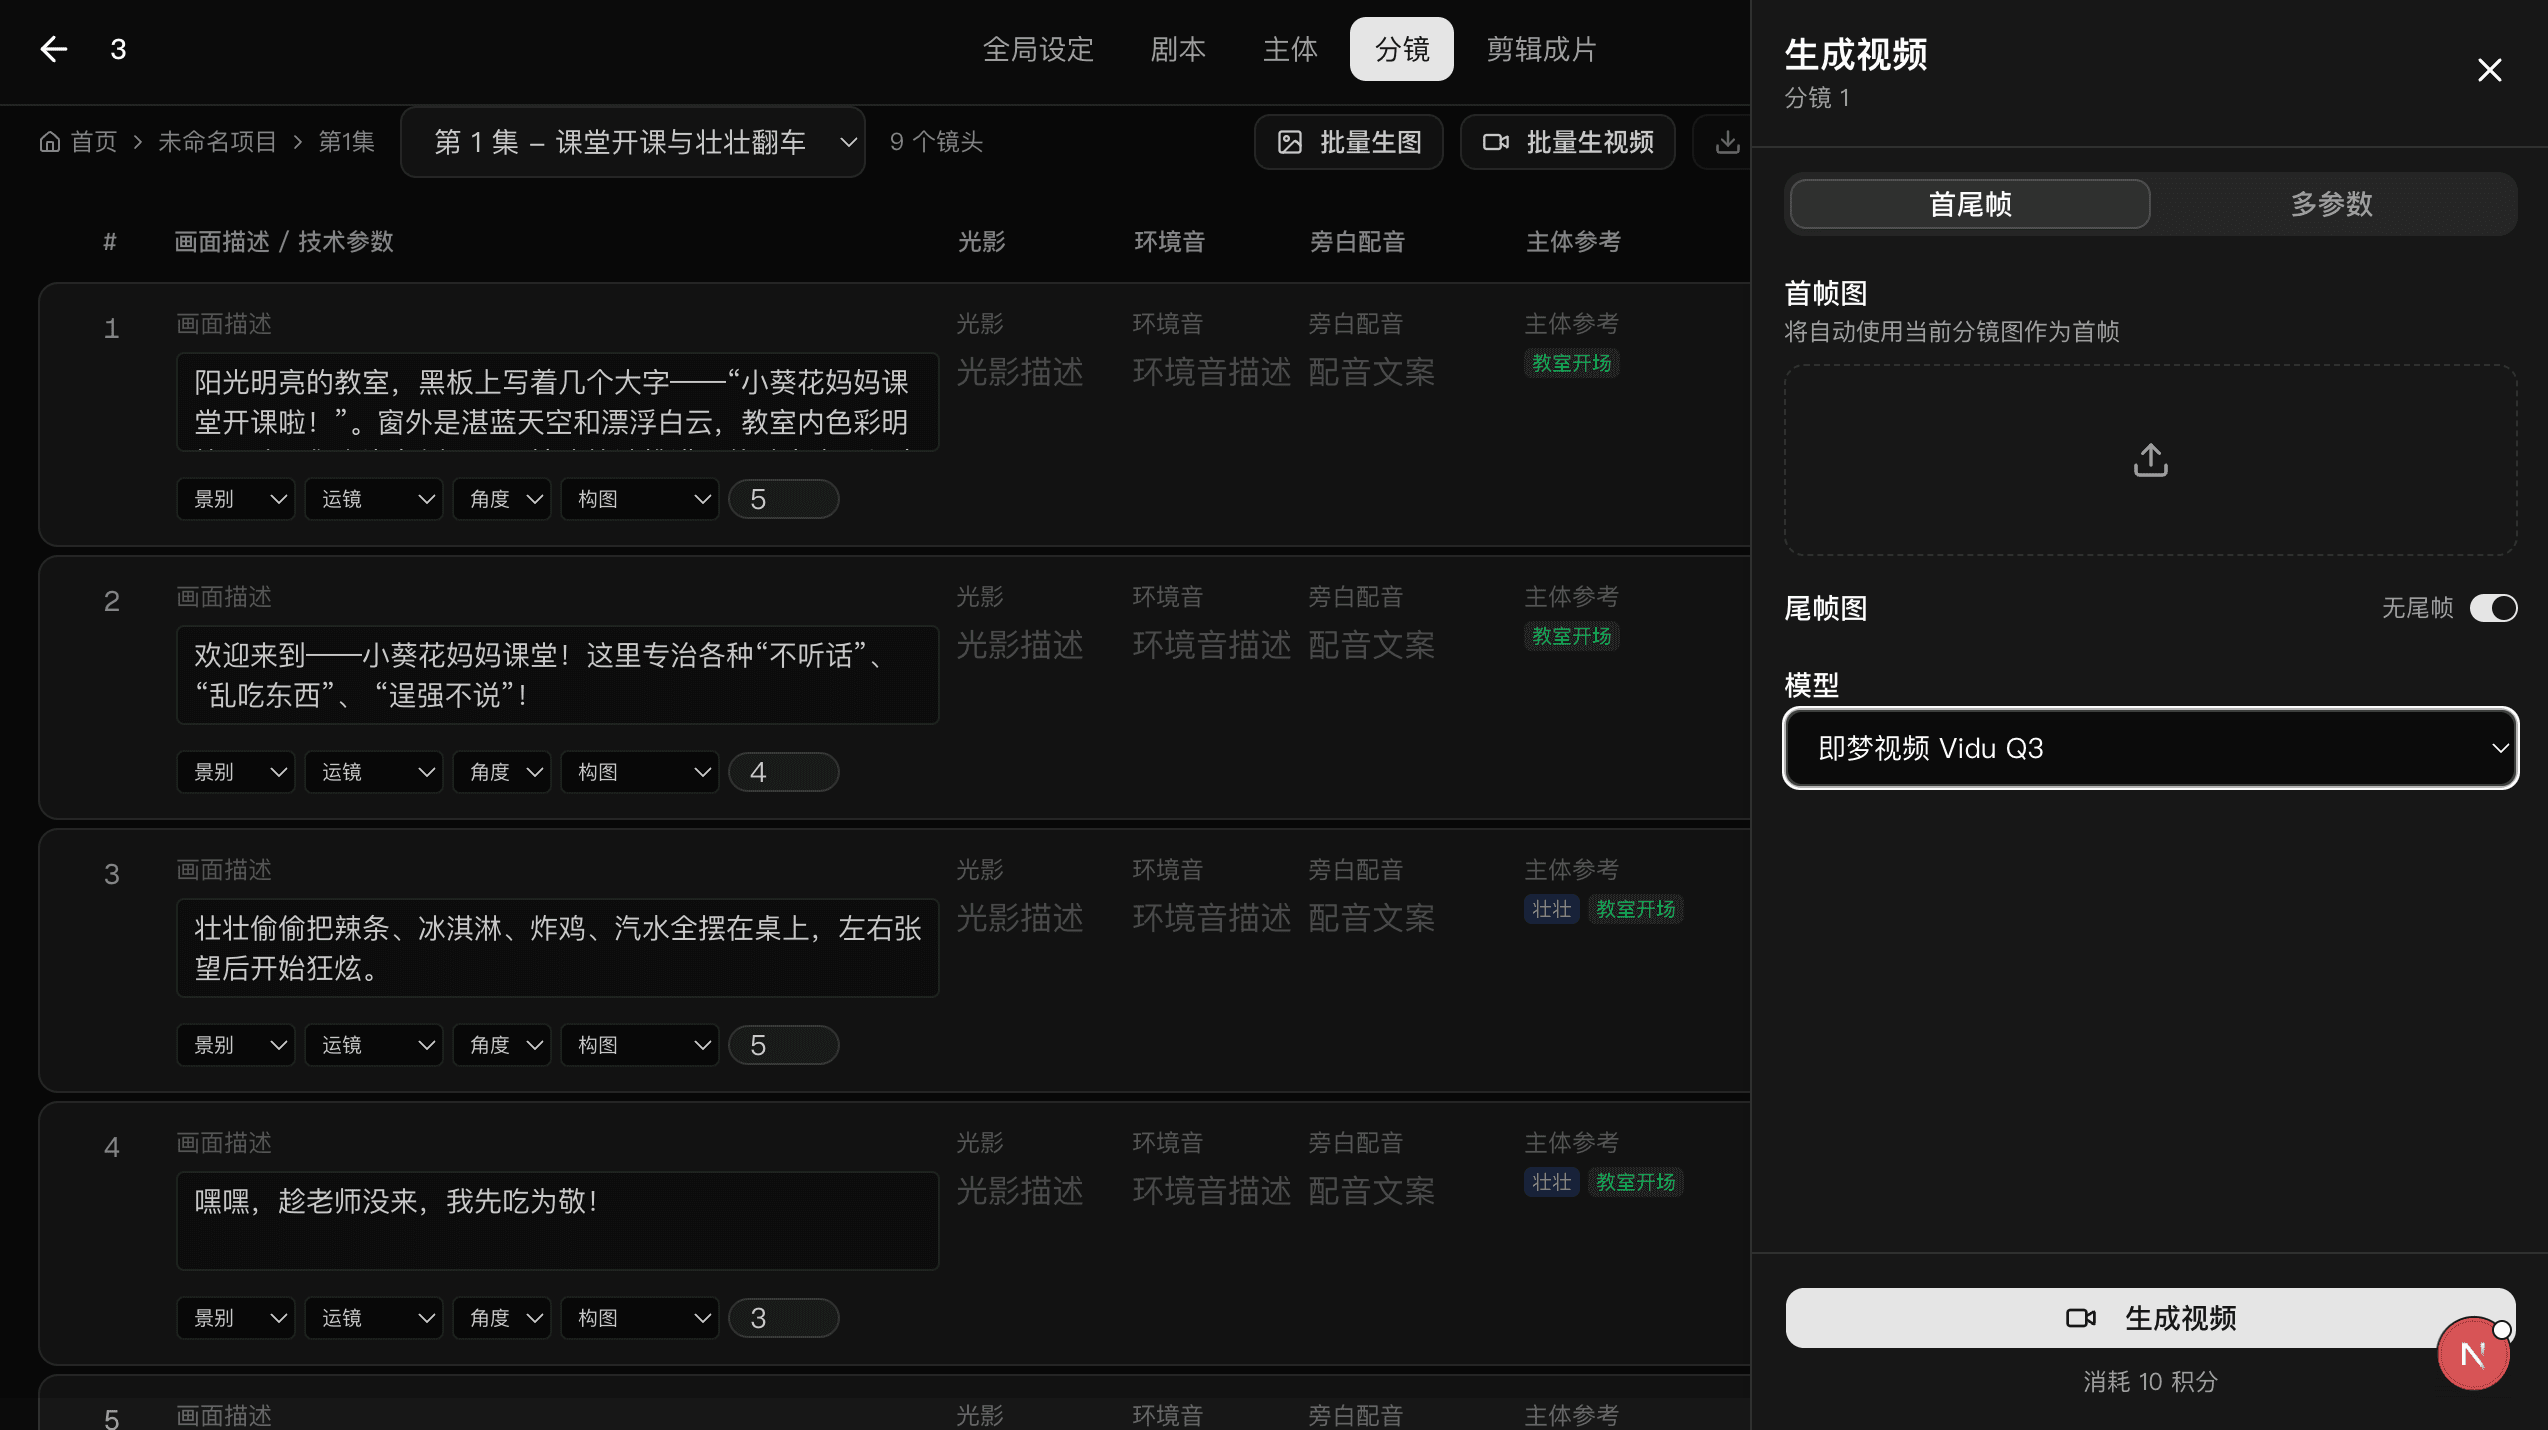Select the 分镜 tab
2548x1430 pixels.
[1402, 49]
